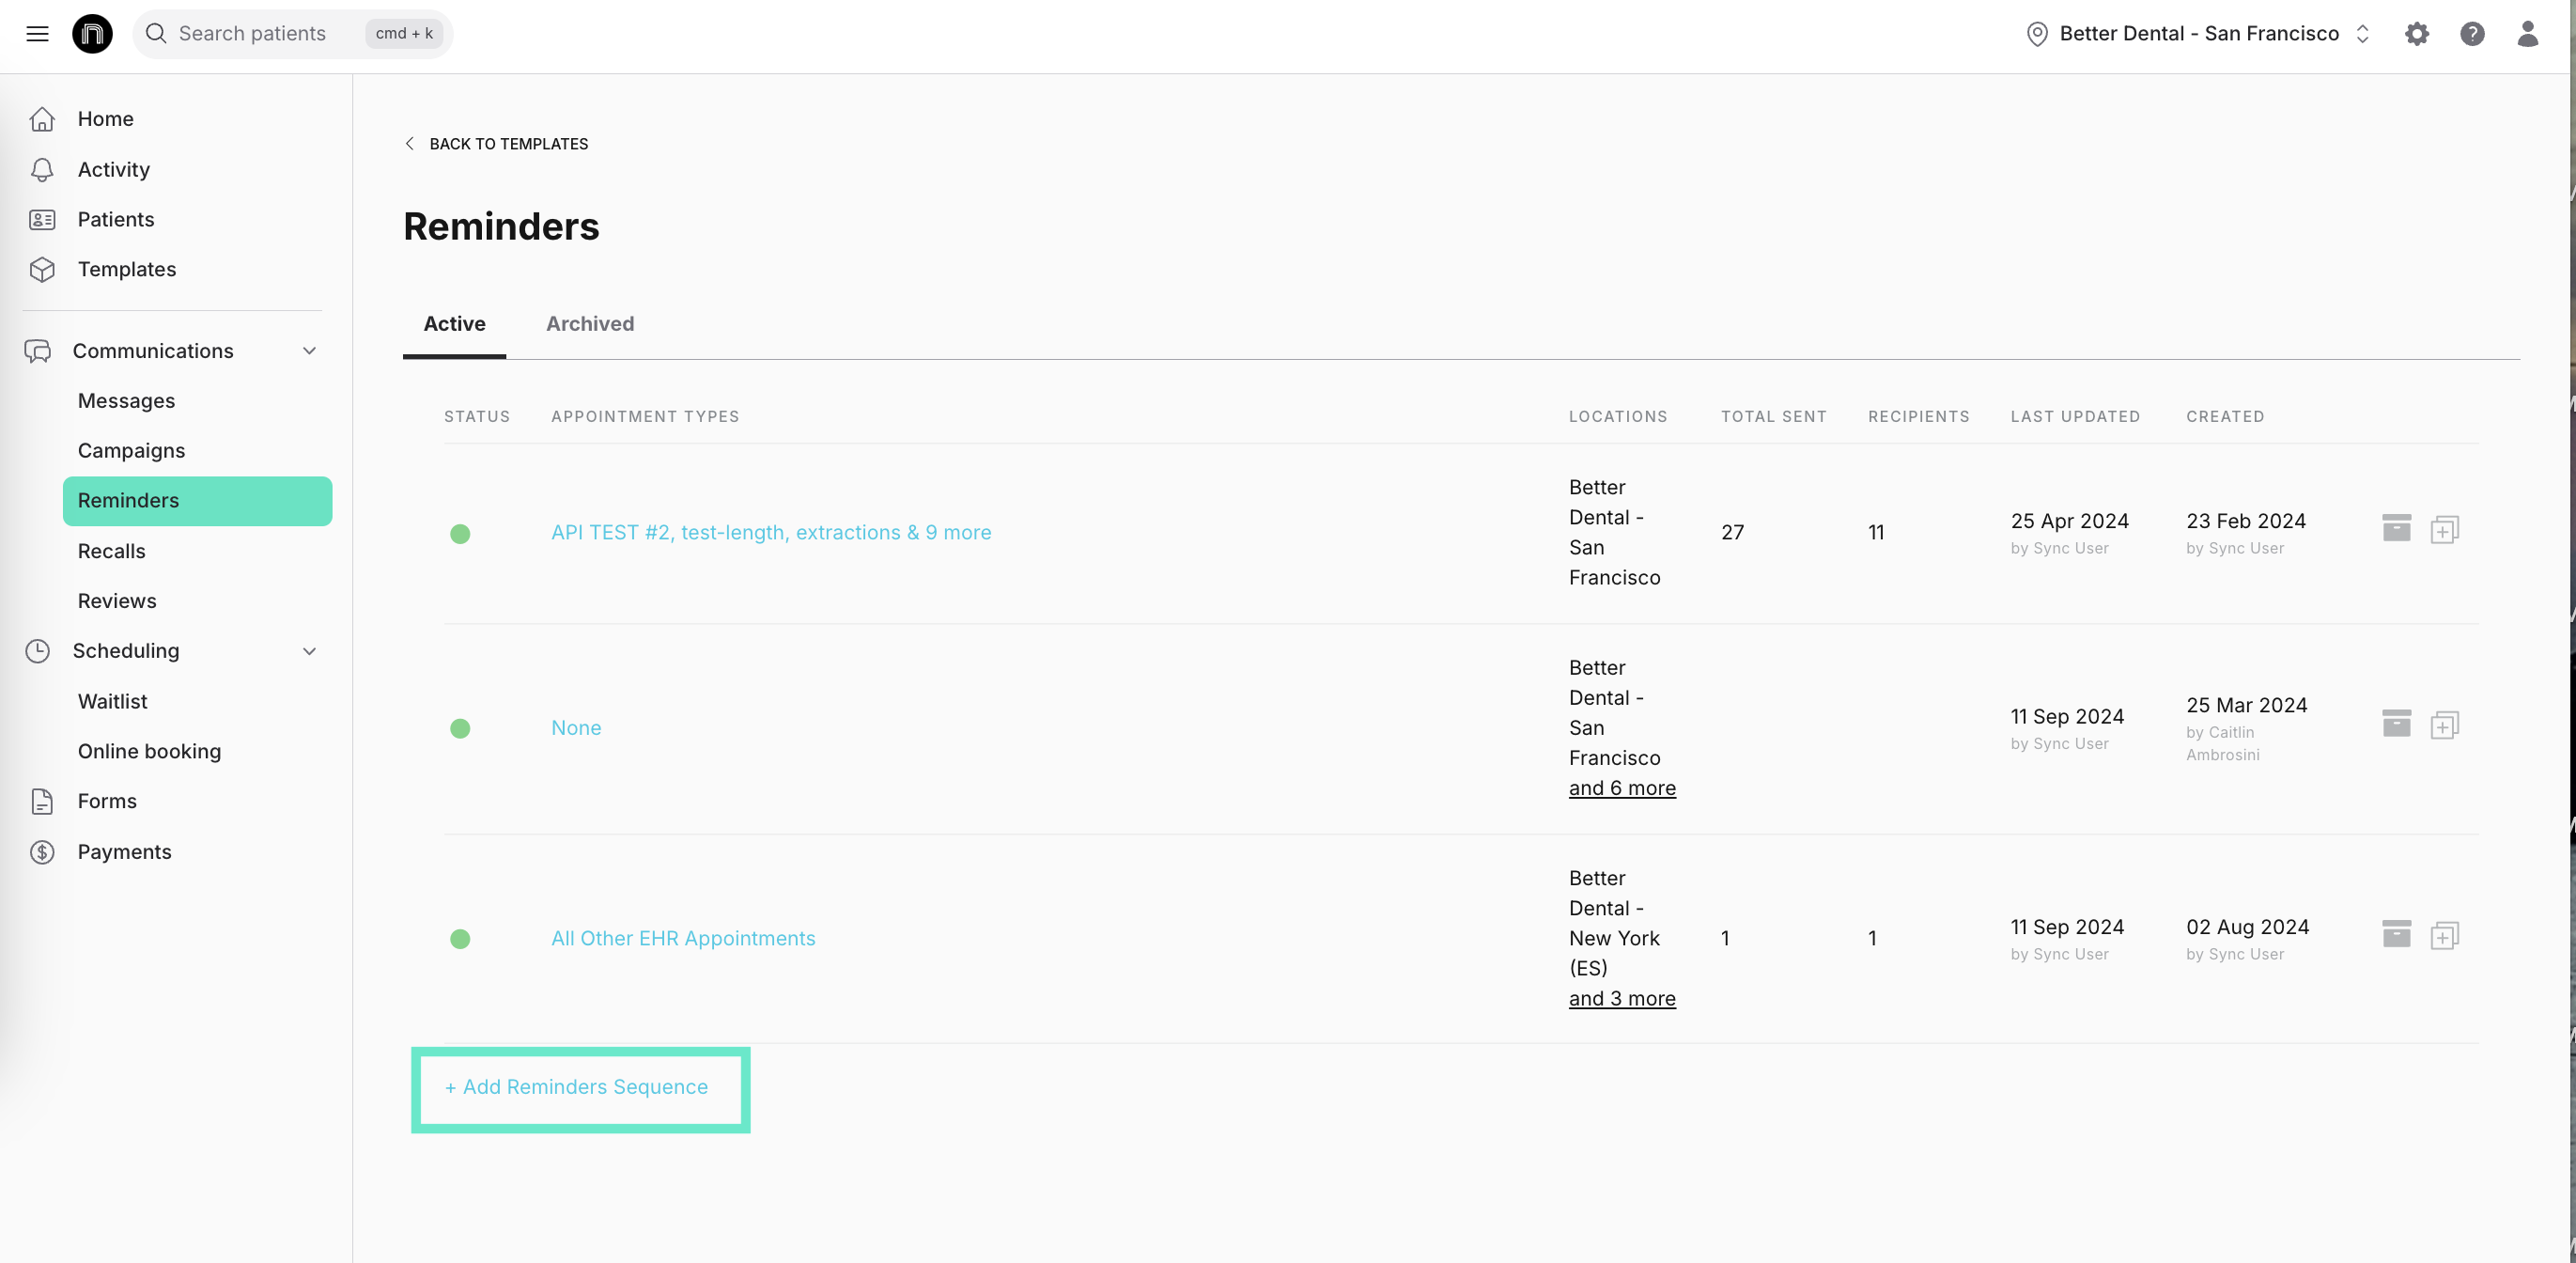Open settings gear icon
Screen dimensions: 2576x1263
[2416, 34]
